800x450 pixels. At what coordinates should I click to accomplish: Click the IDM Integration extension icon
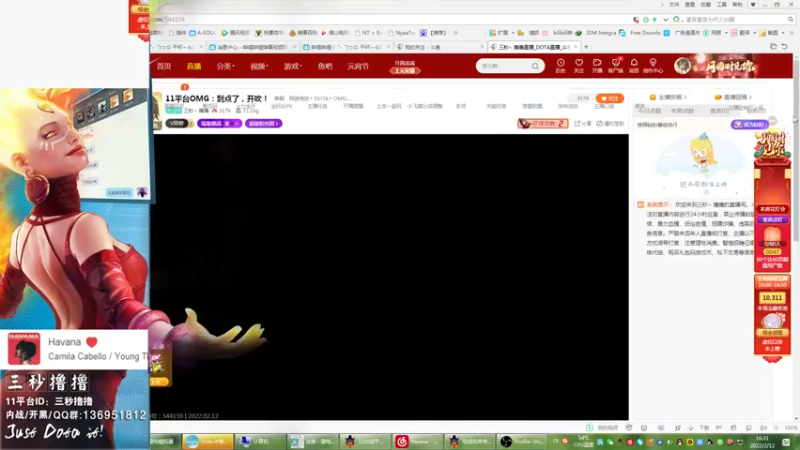coord(596,33)
